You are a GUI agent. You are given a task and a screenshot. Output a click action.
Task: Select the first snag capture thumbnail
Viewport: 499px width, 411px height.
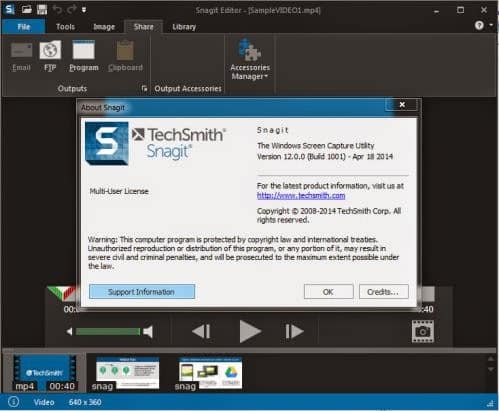click(127, 373)
